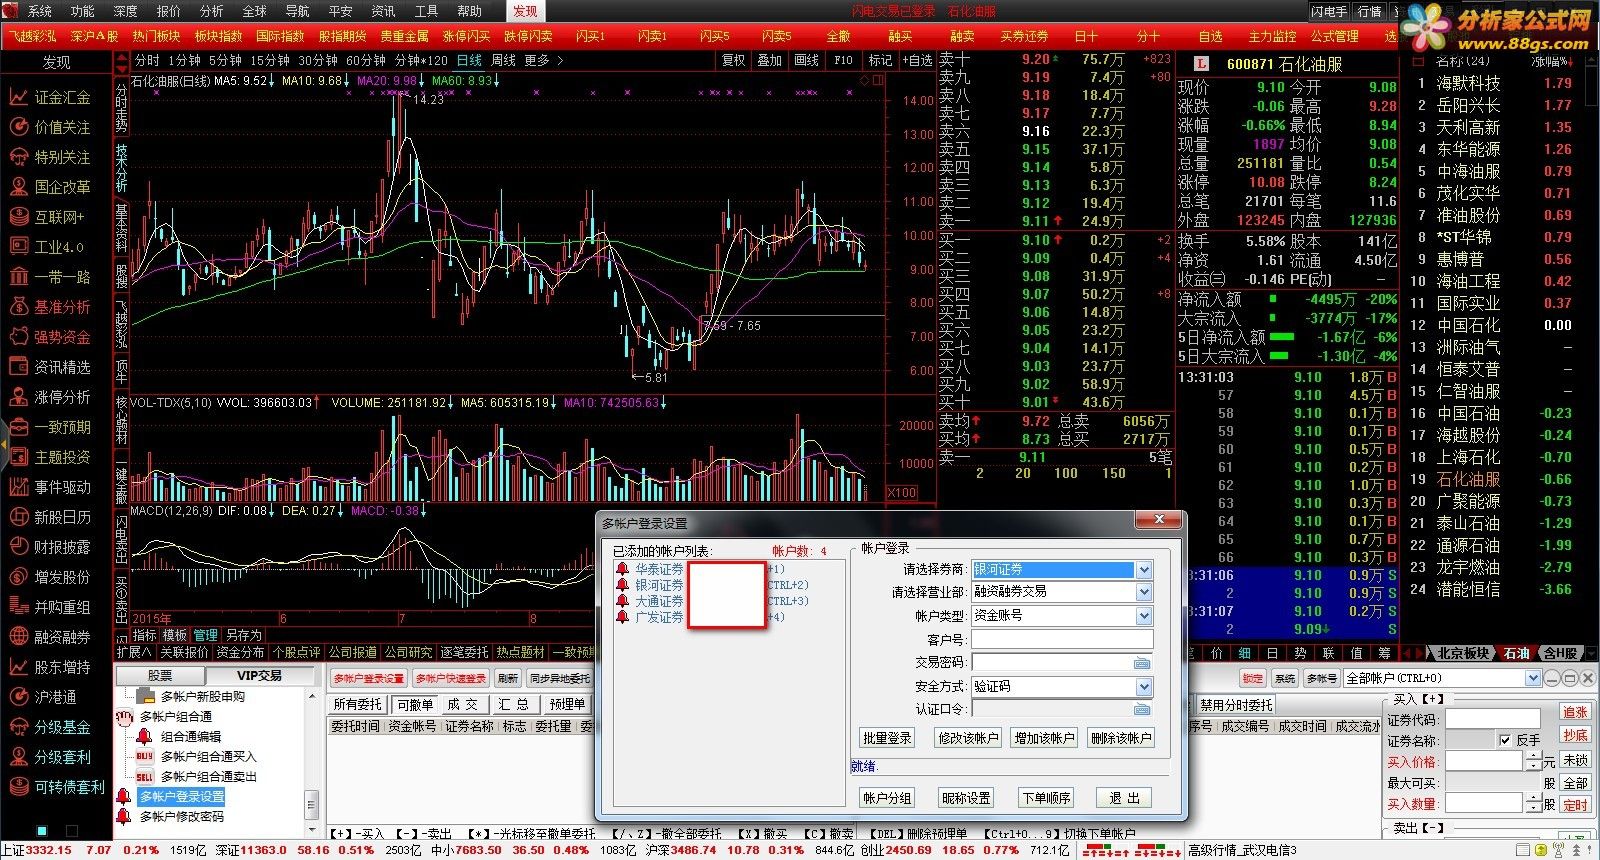1600x860 pixels.
Task: Click the bell icon beside 广发证券 account
Action: [x=622, y=617]
